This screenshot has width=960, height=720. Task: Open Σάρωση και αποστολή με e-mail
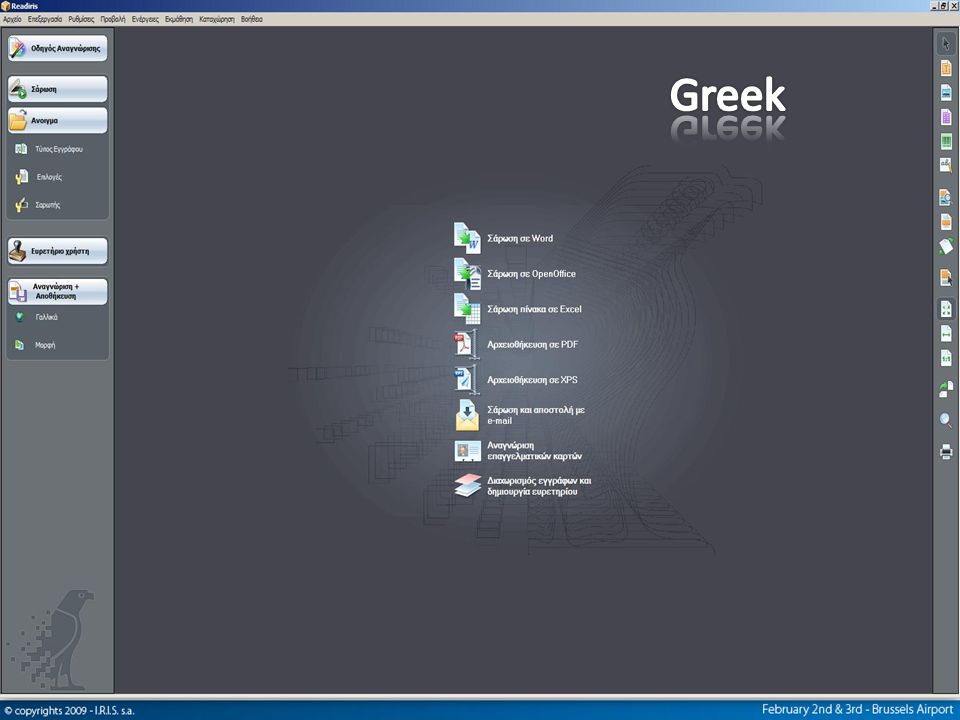[520, 415]
